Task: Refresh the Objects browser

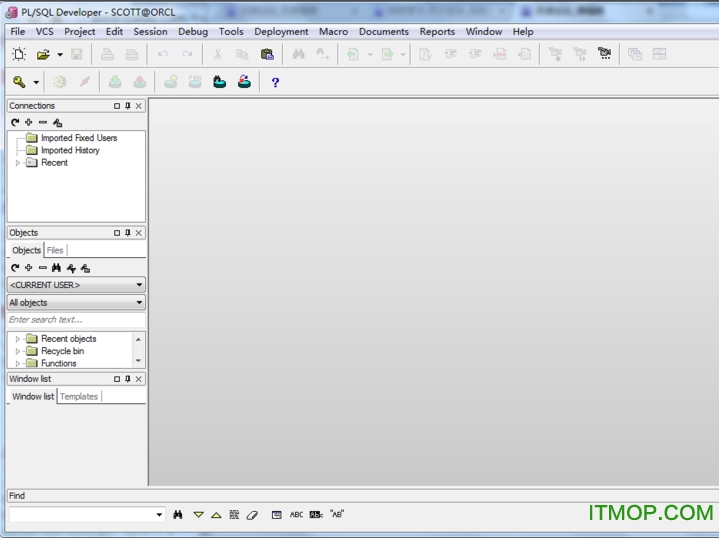Action: pyautogui.click(x=15, y=268)
